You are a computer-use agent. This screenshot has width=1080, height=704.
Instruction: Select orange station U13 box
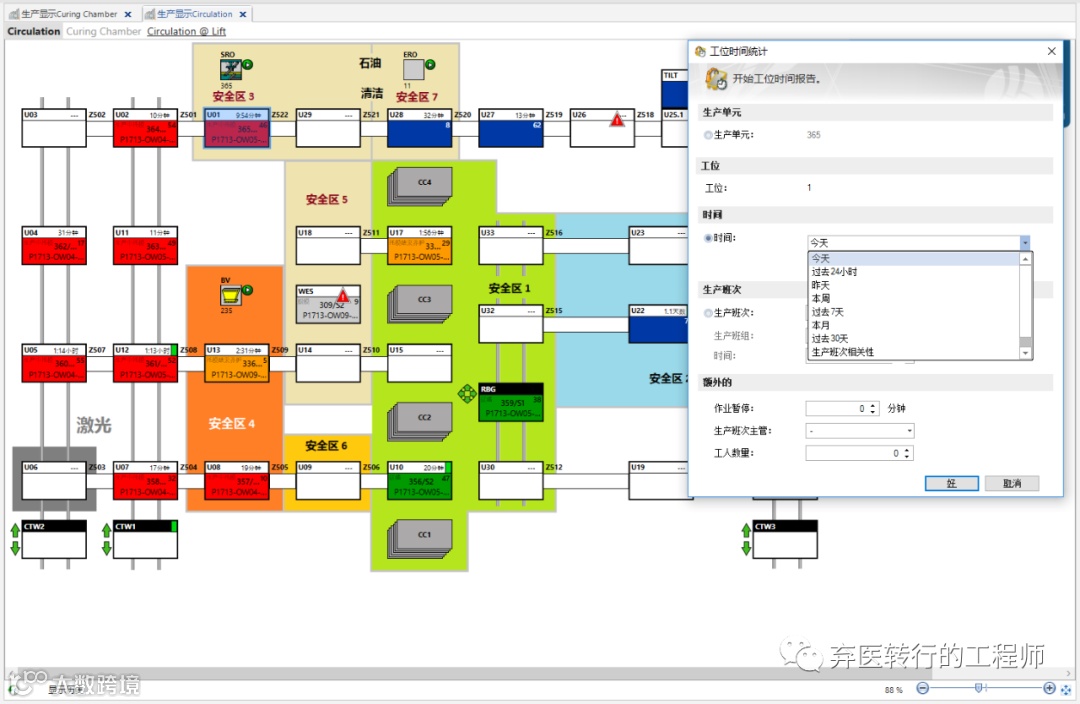tap(236, 363)
